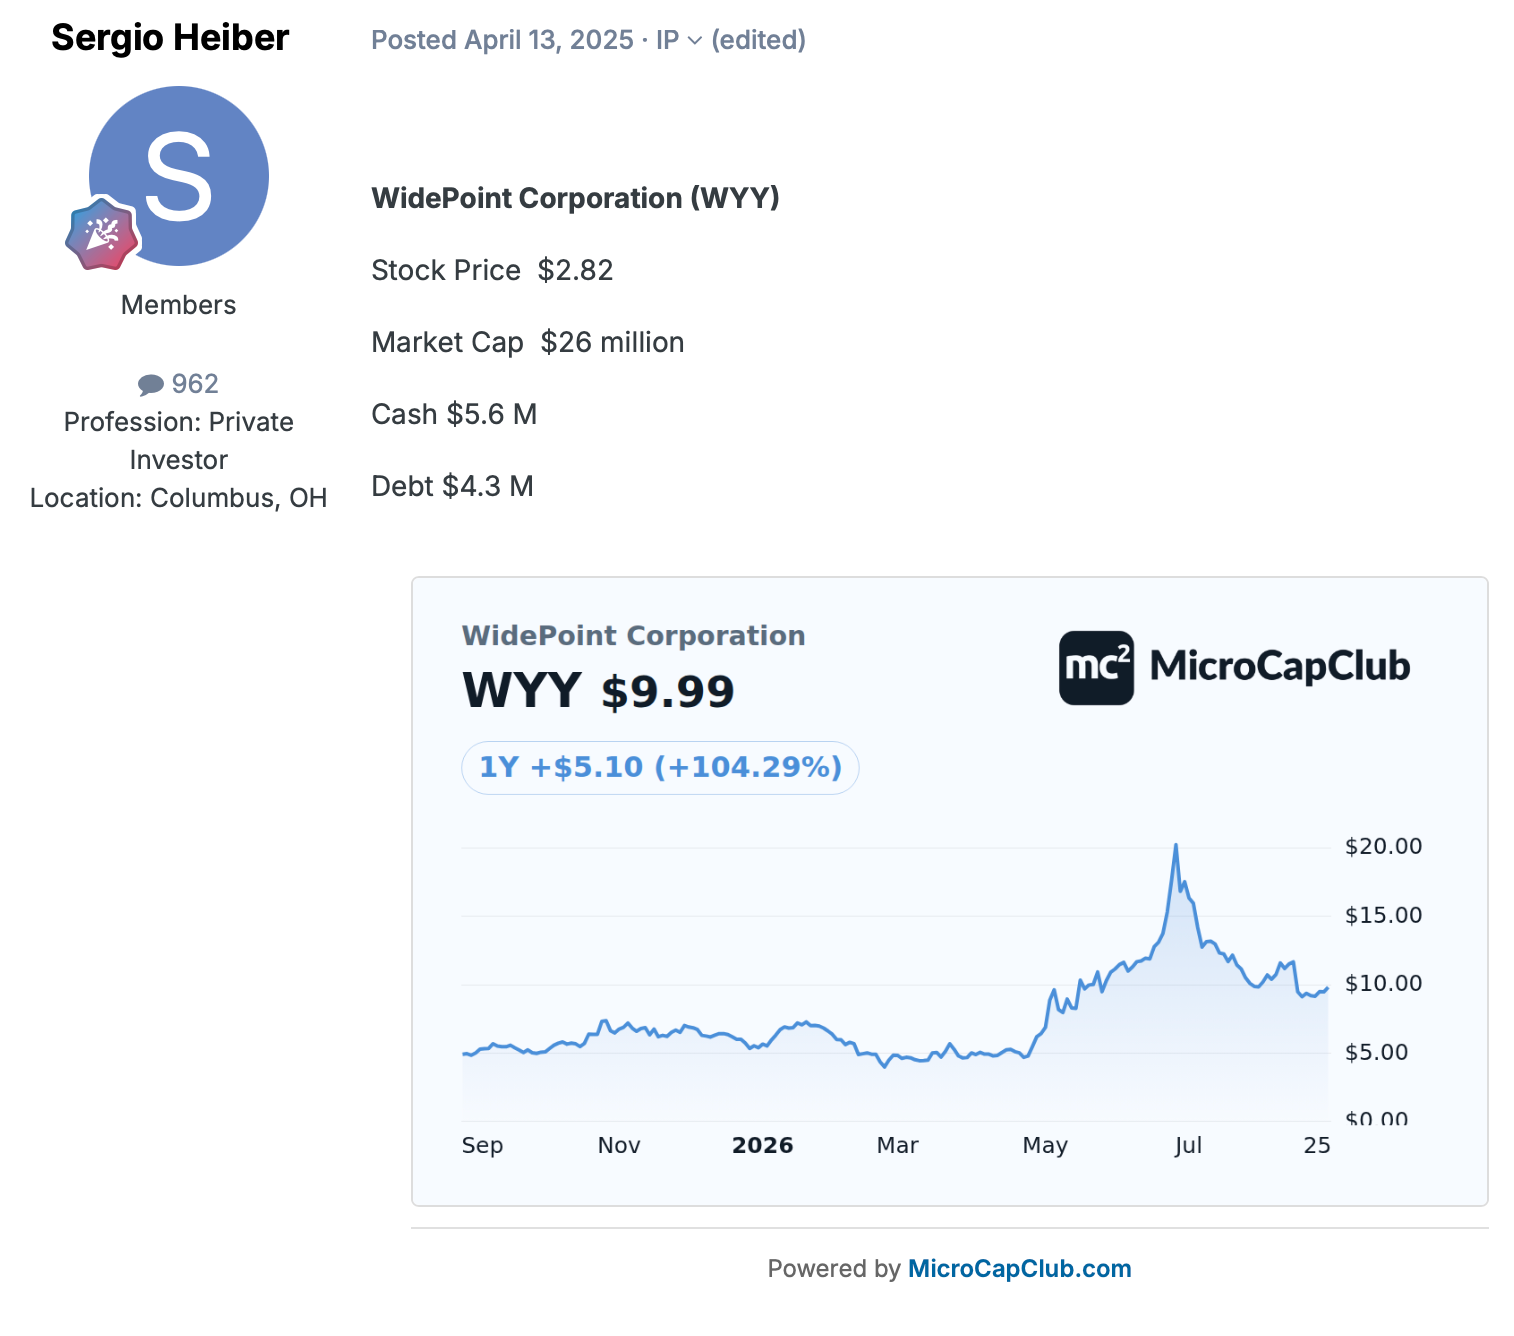Click the '$5.00' axis label
Image resolution: width=1514 pixels, height=1336 pixels.
(1376, 1052)
